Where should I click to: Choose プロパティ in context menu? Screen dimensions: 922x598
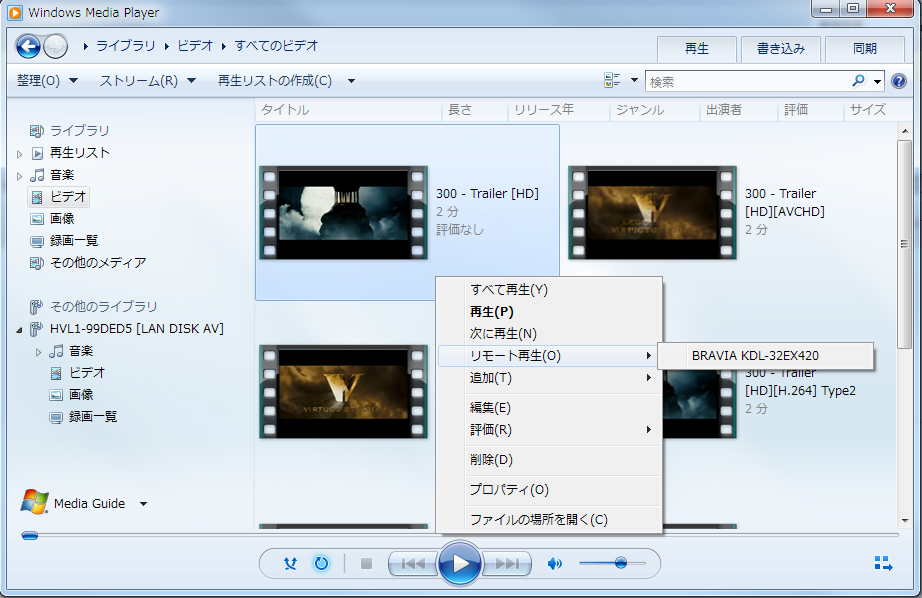click(509, 490)
